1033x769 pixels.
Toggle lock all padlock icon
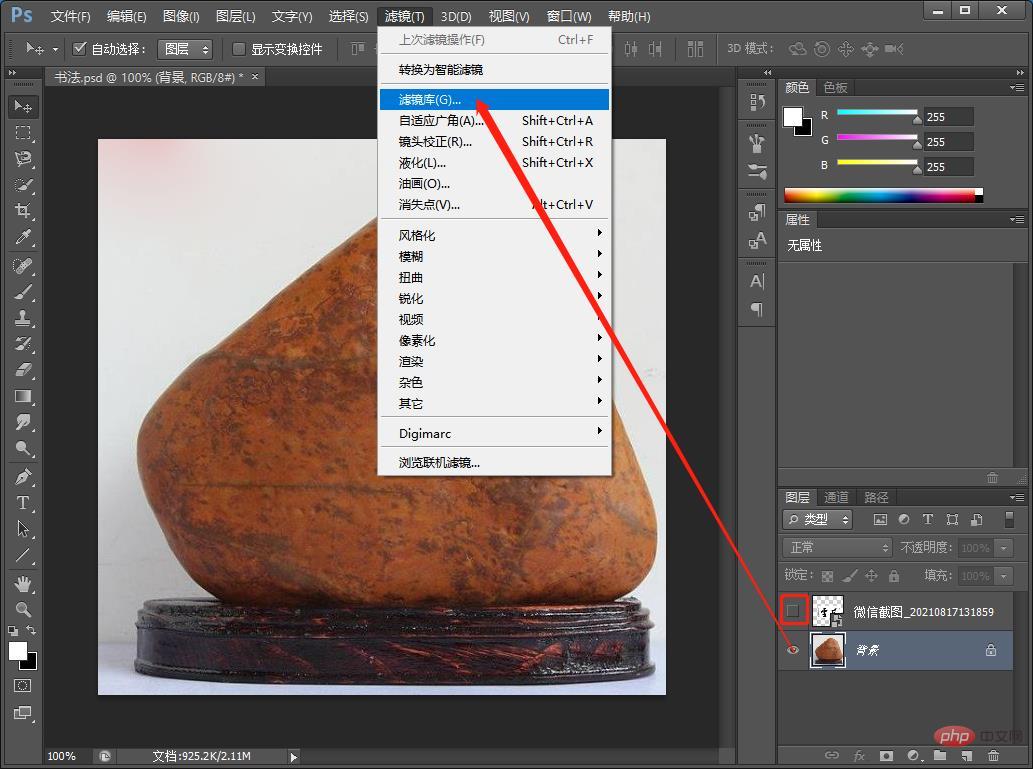[x=894, y=576]
